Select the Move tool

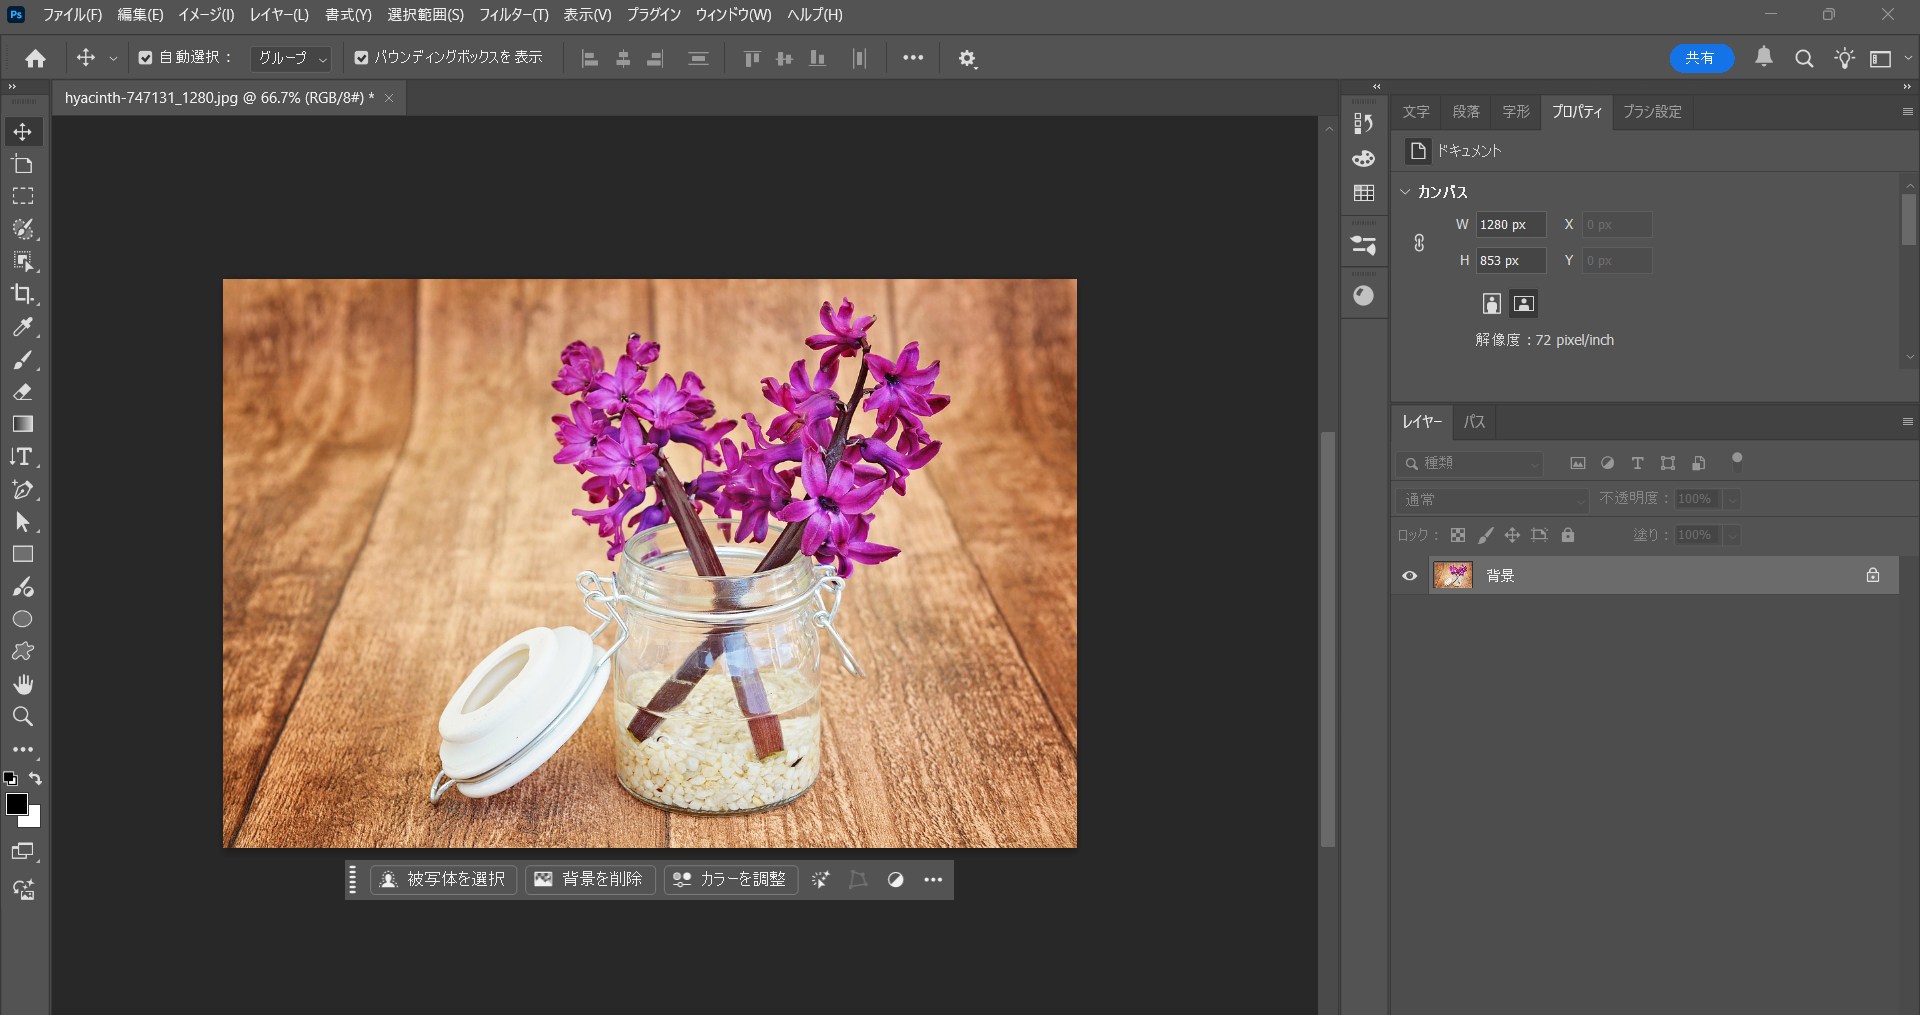pyautogui.click(x=22, y=131)
